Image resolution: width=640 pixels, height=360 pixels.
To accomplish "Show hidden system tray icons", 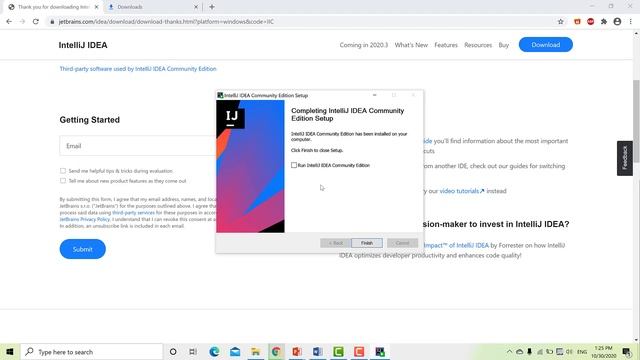I will pyautogui.click(x=509, y=351).
